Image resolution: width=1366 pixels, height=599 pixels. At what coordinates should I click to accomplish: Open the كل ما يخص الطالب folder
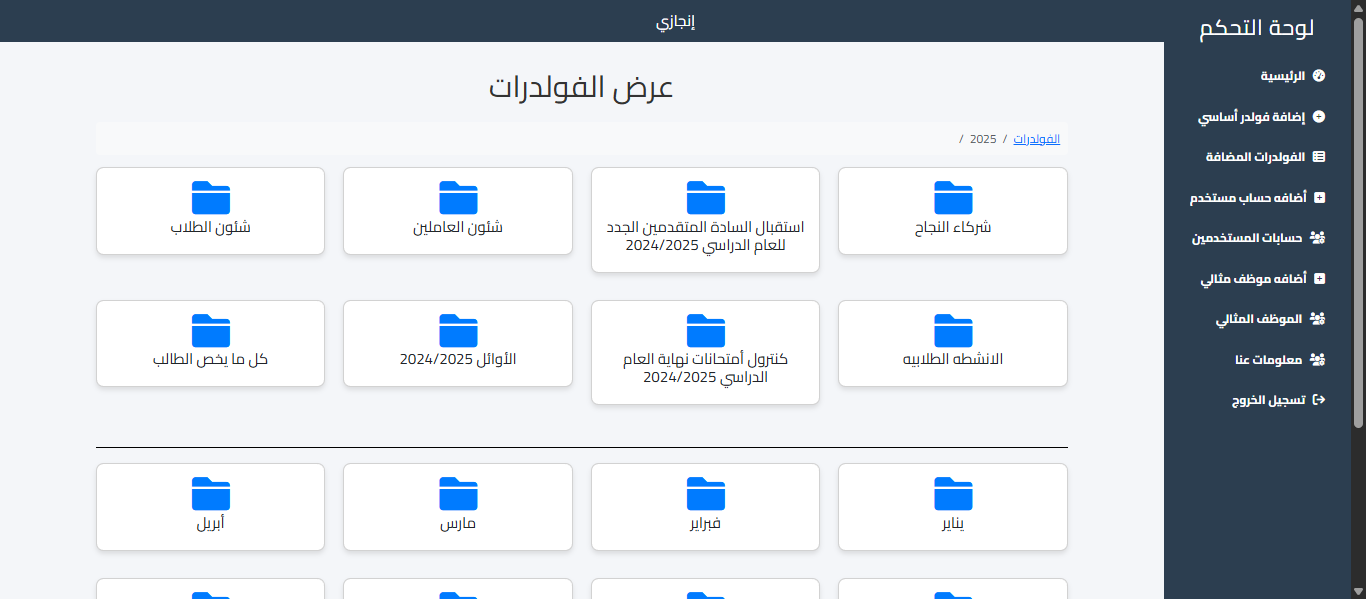[x=210, y=343]
